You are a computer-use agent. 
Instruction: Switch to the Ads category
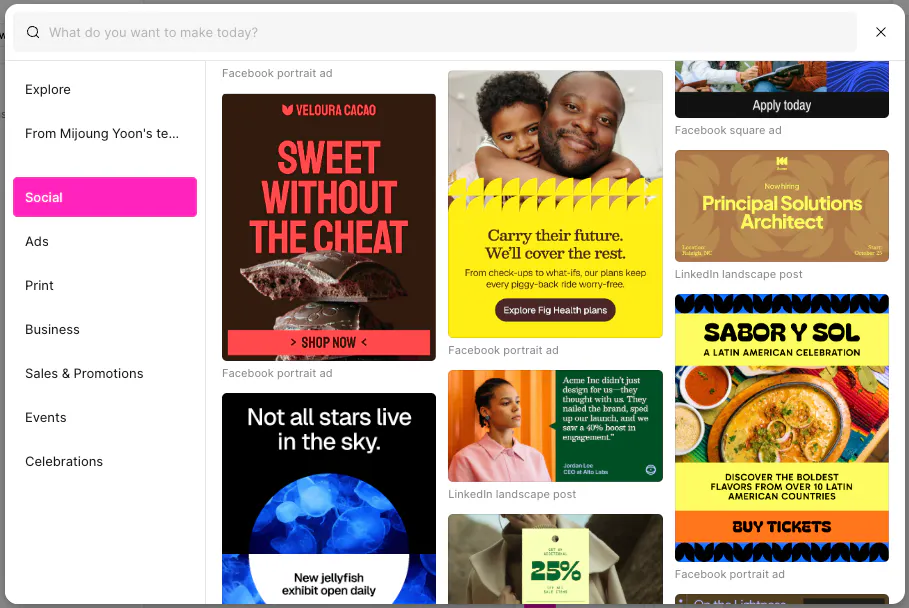pos(105,241)
